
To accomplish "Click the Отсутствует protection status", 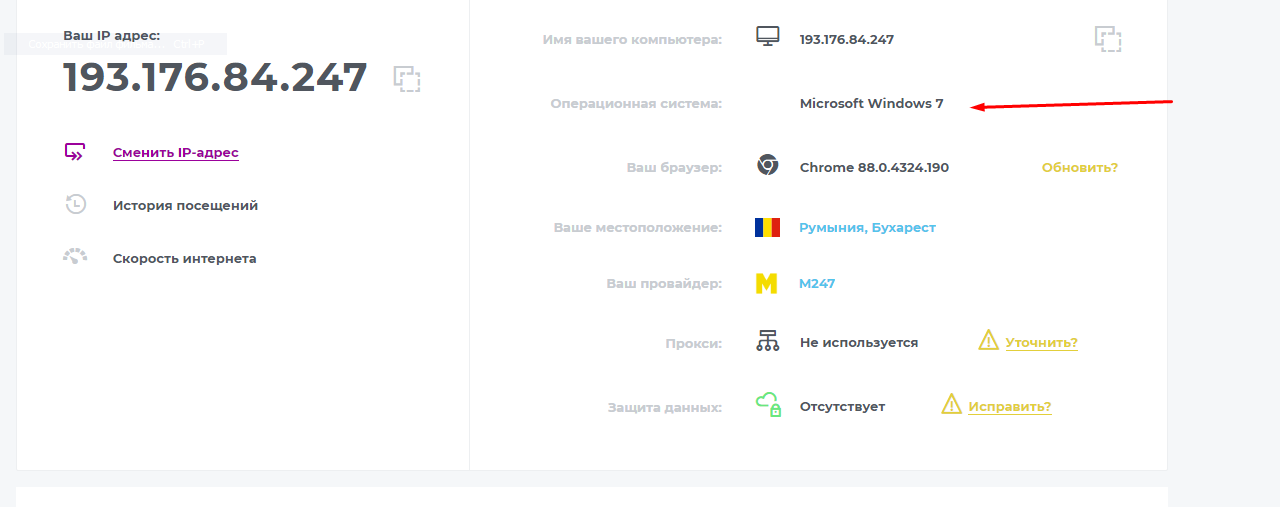I will tap(842, 406).
